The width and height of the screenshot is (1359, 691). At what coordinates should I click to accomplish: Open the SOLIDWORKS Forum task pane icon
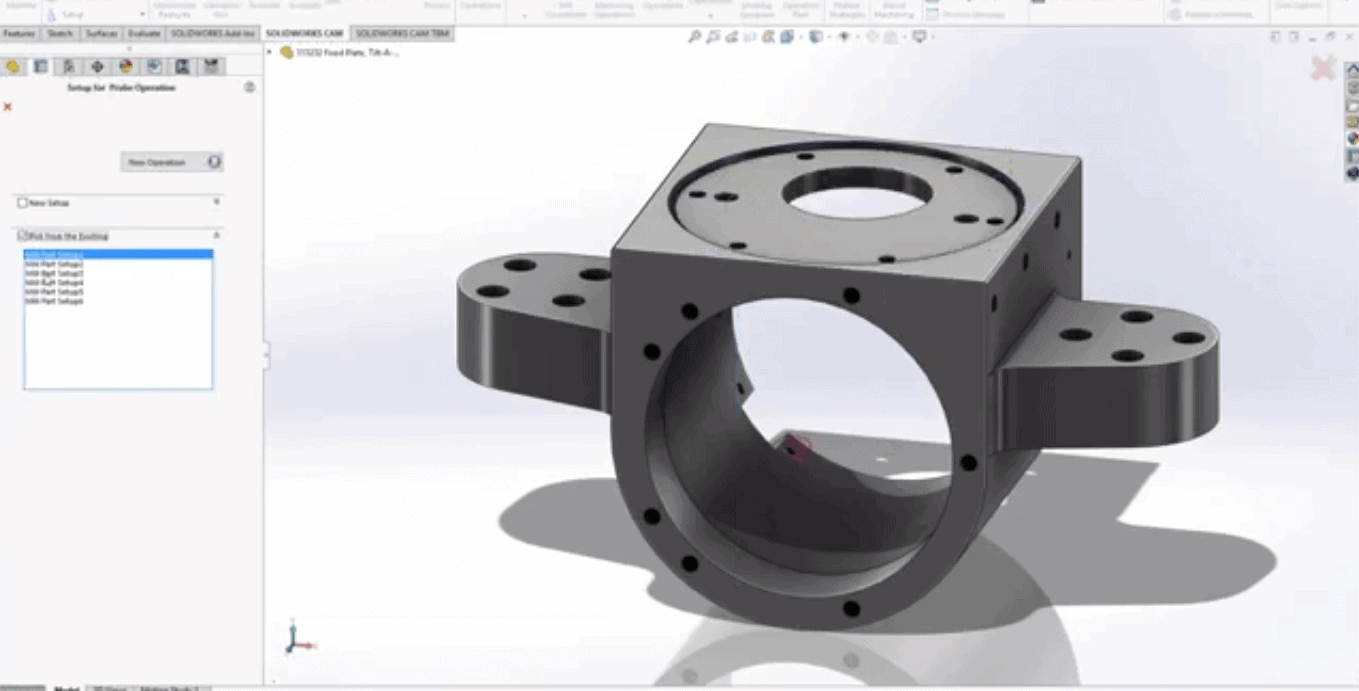[x=1353, y=173]
